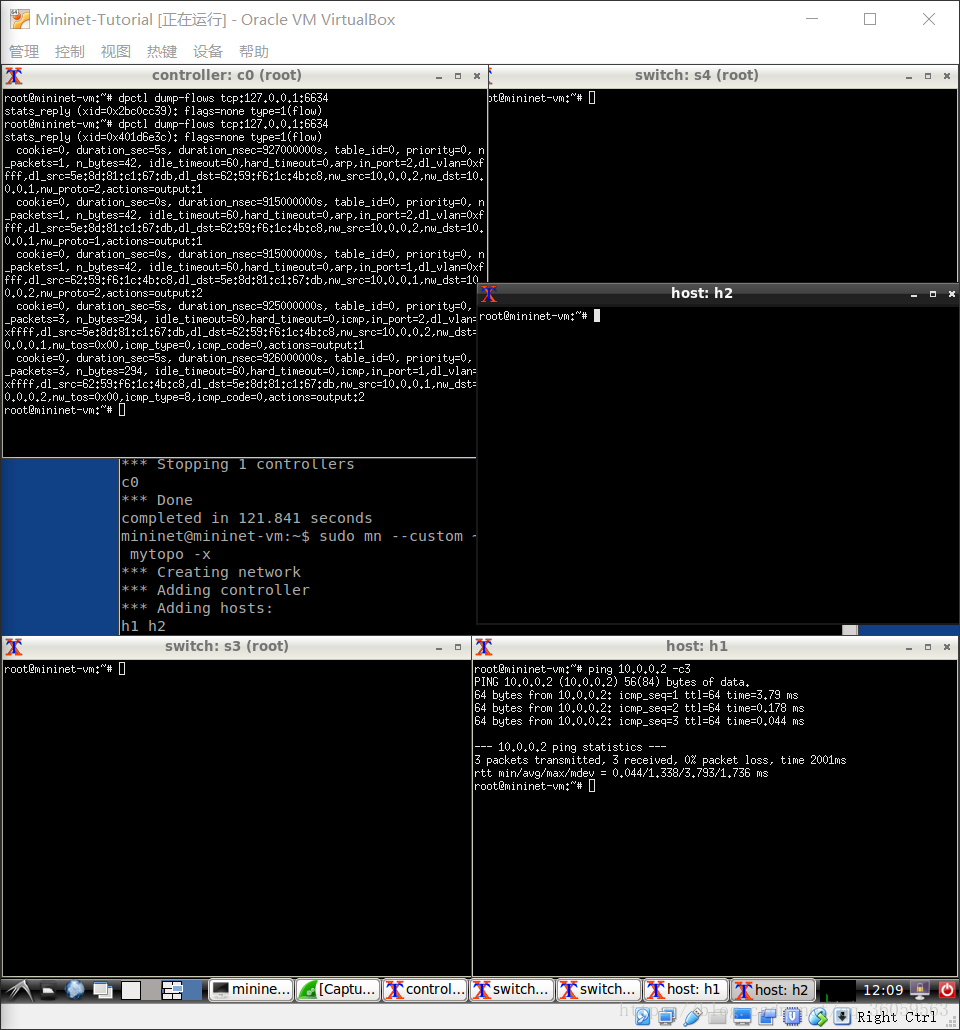Click the prompt in controller c0 terminal
The height and width of the screenshot is (1030, 960).
(64, 411)
